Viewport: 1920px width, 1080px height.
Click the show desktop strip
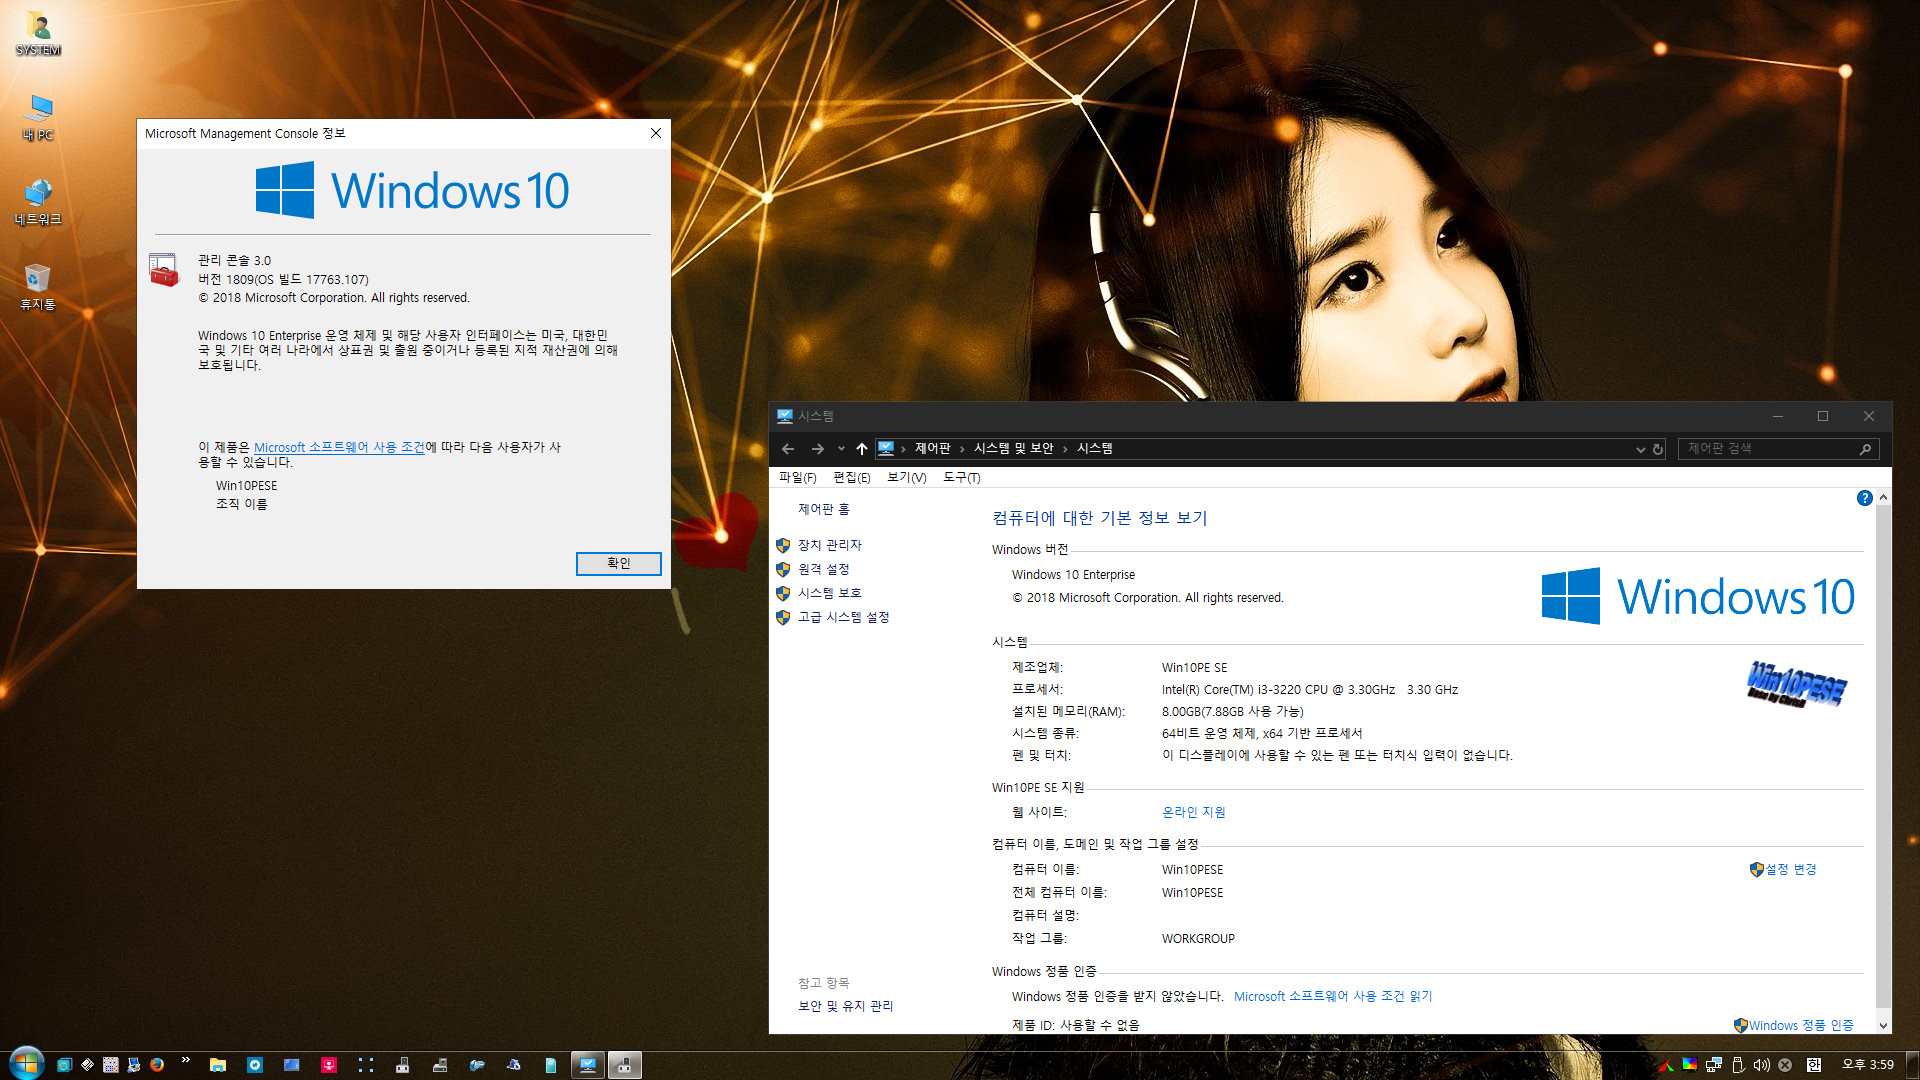1914,1065
